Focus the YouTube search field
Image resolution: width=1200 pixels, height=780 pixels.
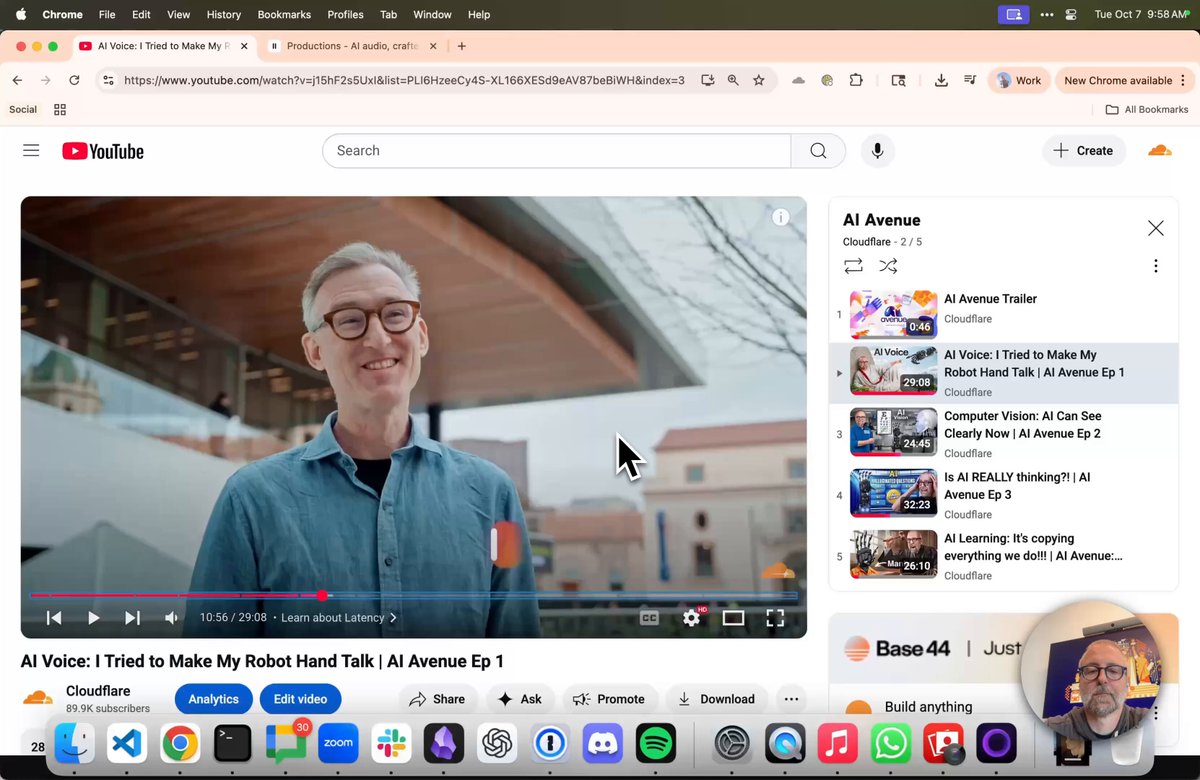tap(556, 151)
